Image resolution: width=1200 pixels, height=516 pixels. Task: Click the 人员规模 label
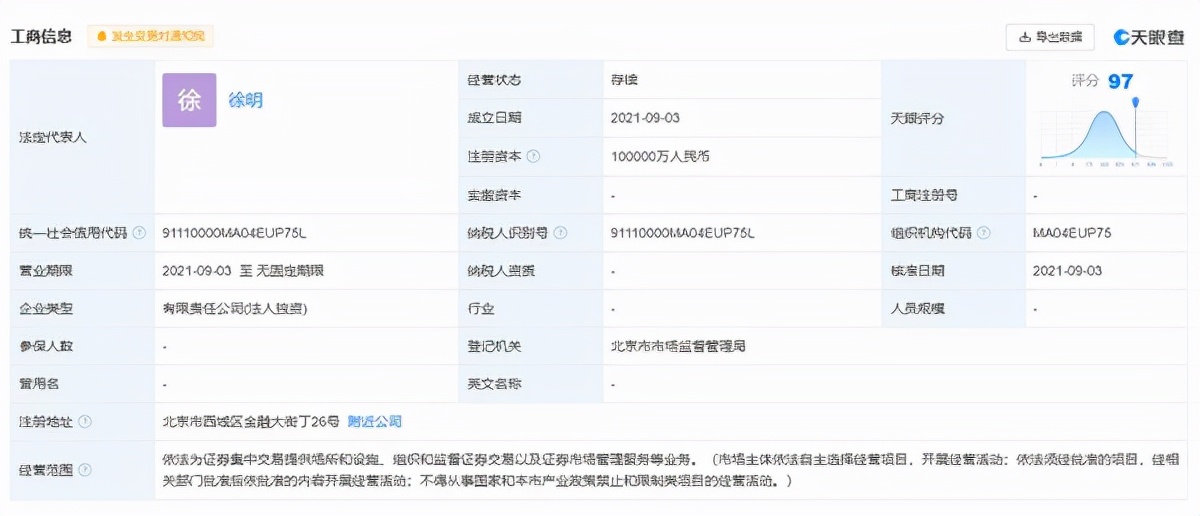[x=917, y=309]
